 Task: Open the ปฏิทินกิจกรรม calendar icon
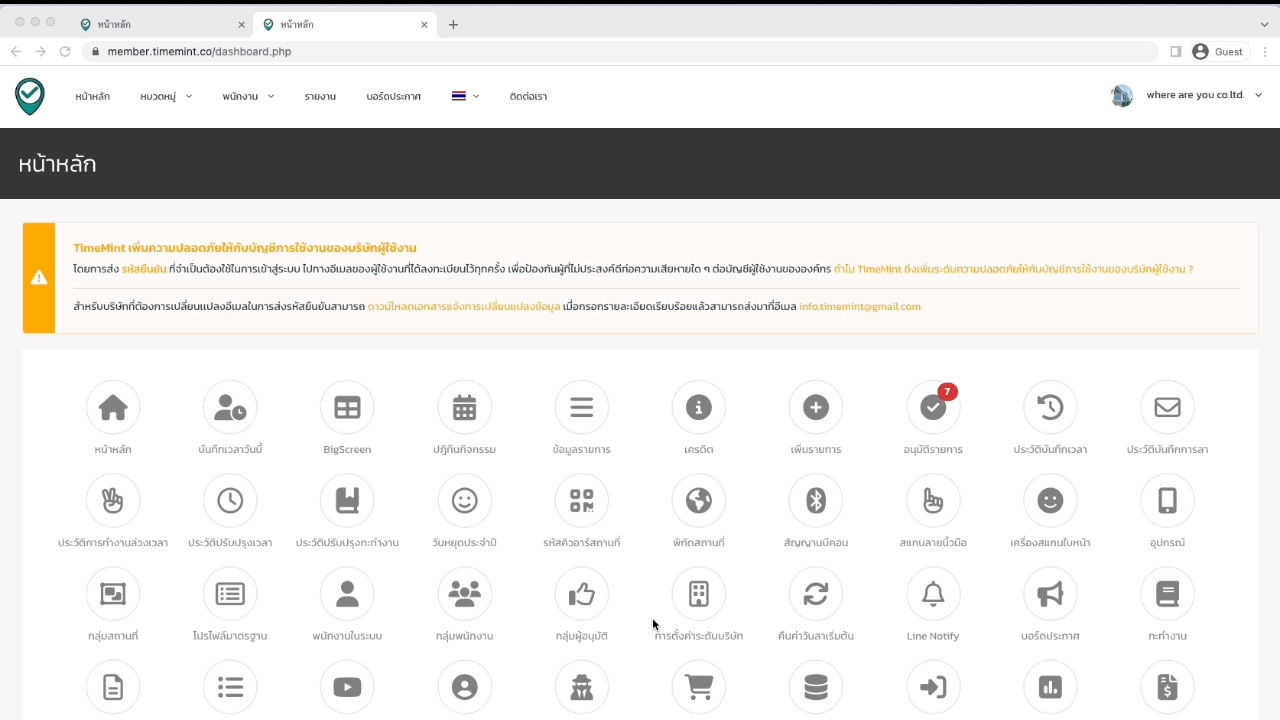pyautogui.click(x=464, y=408)
